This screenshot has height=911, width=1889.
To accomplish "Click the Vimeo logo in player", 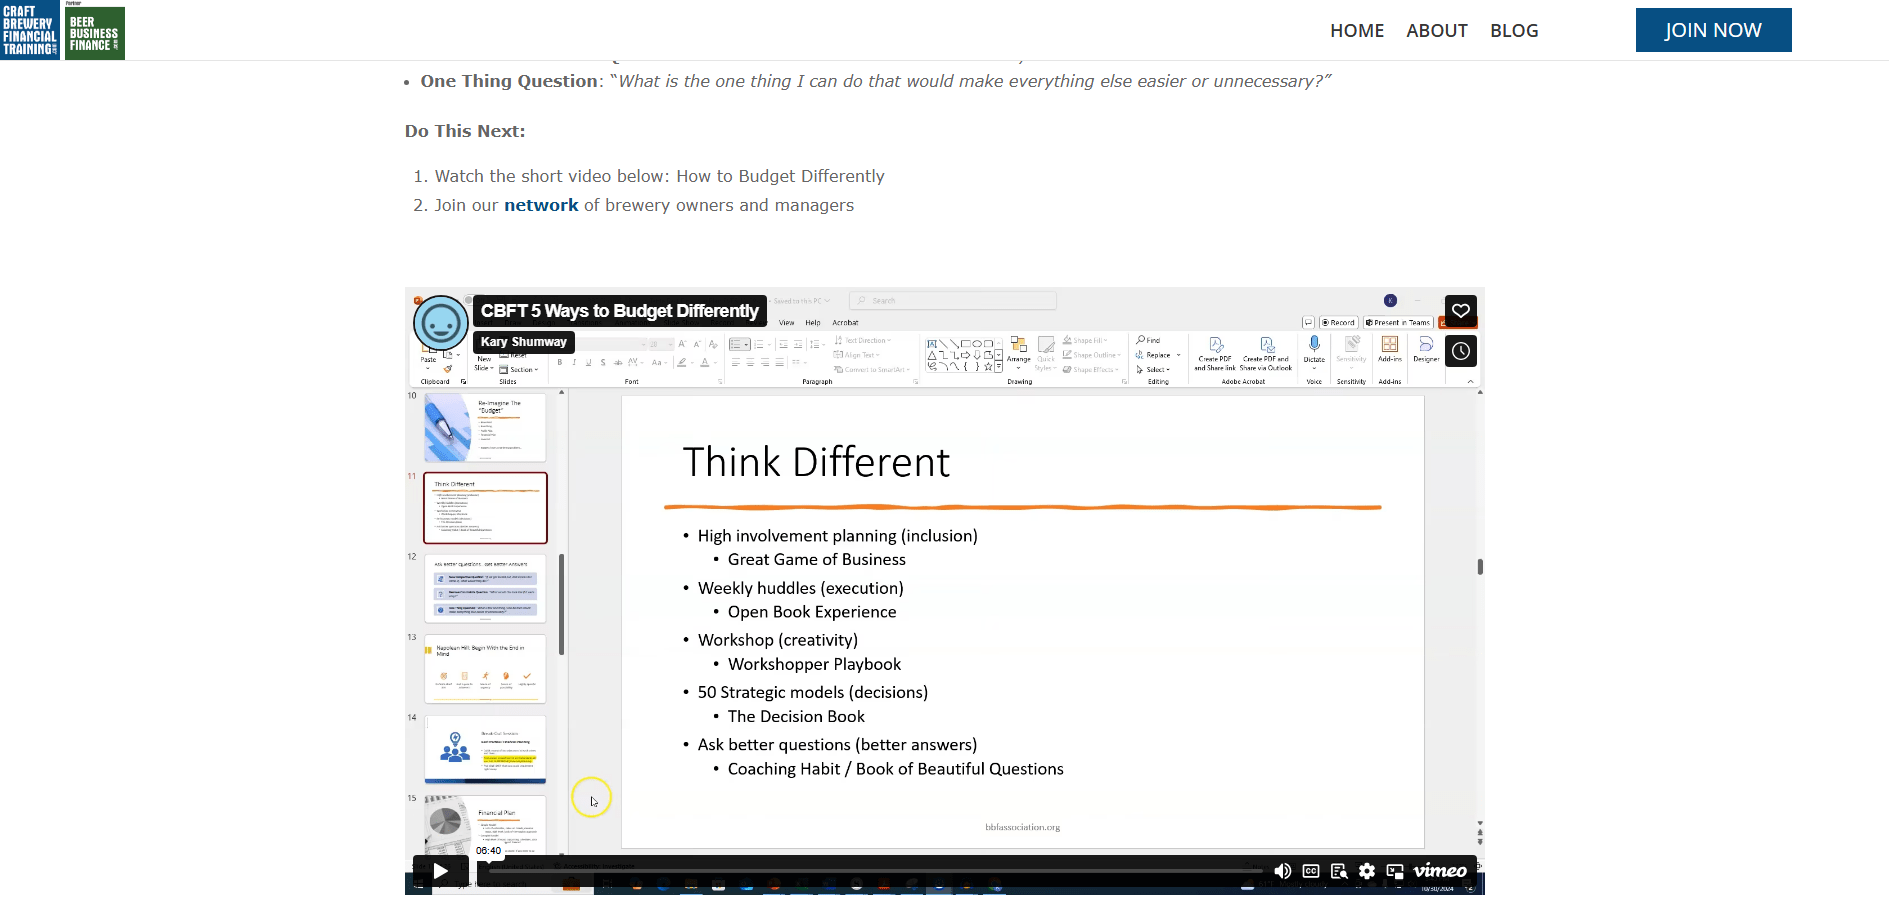I will click(x=1440, y=871).
